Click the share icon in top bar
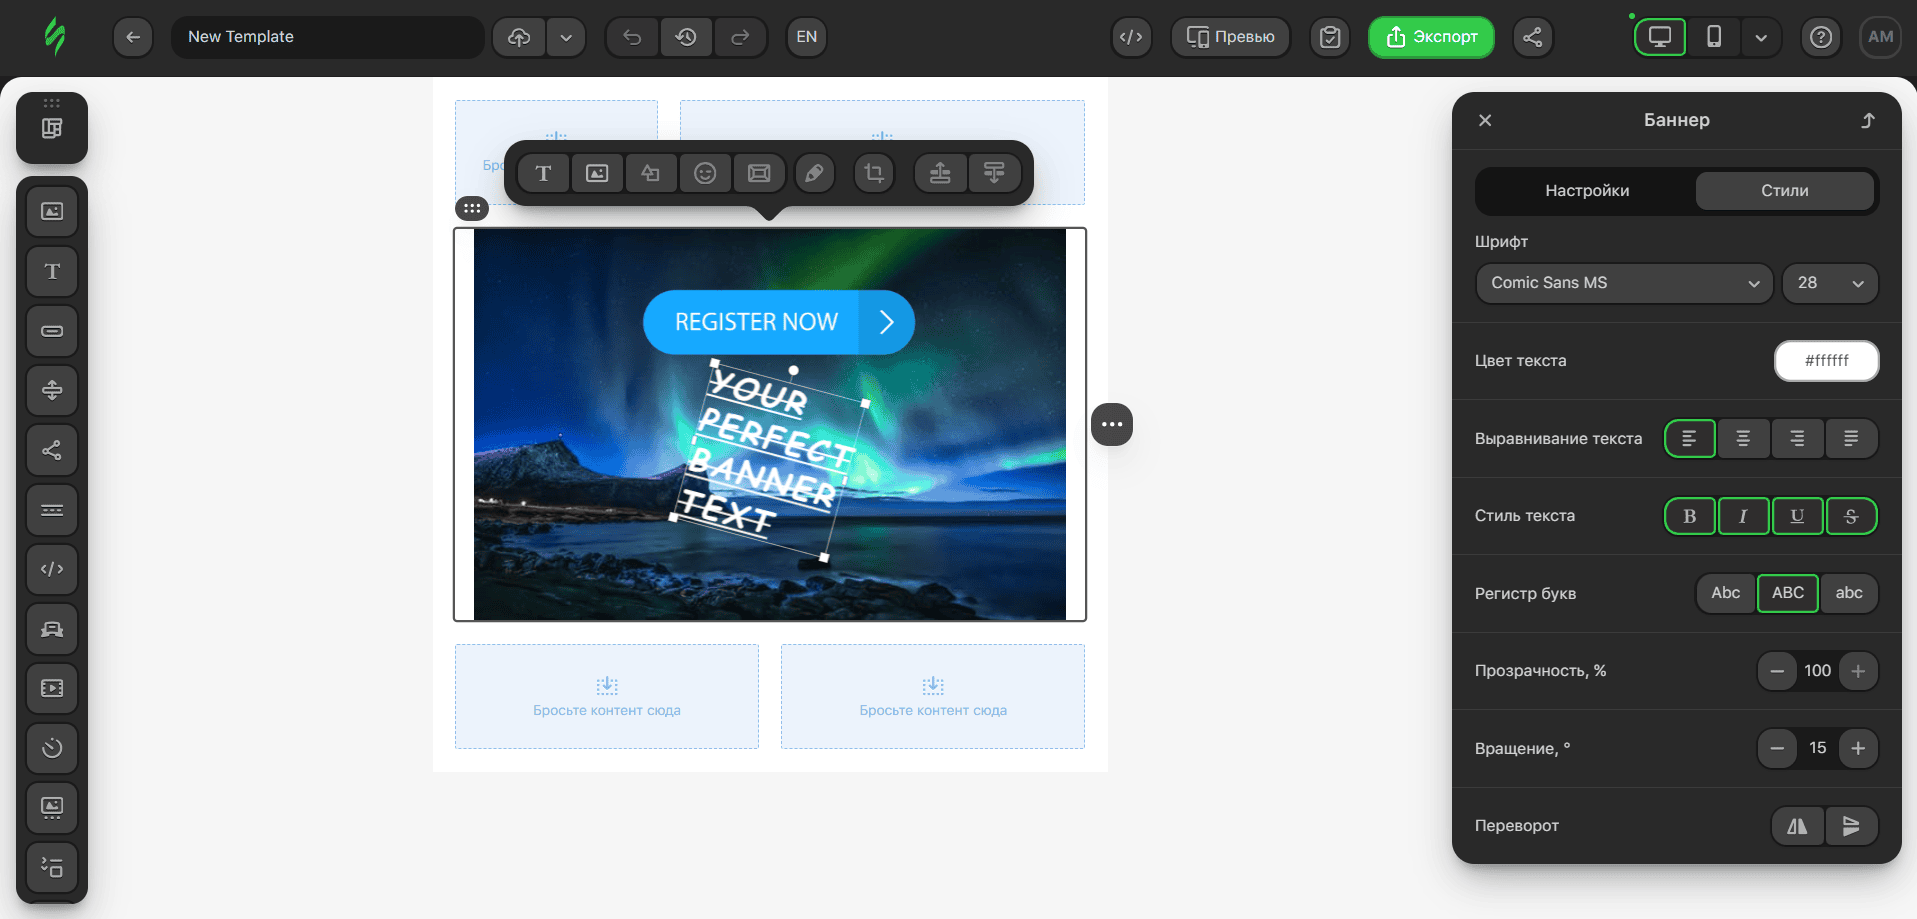Screen dimensions: 1917x919 [1532, 37]
